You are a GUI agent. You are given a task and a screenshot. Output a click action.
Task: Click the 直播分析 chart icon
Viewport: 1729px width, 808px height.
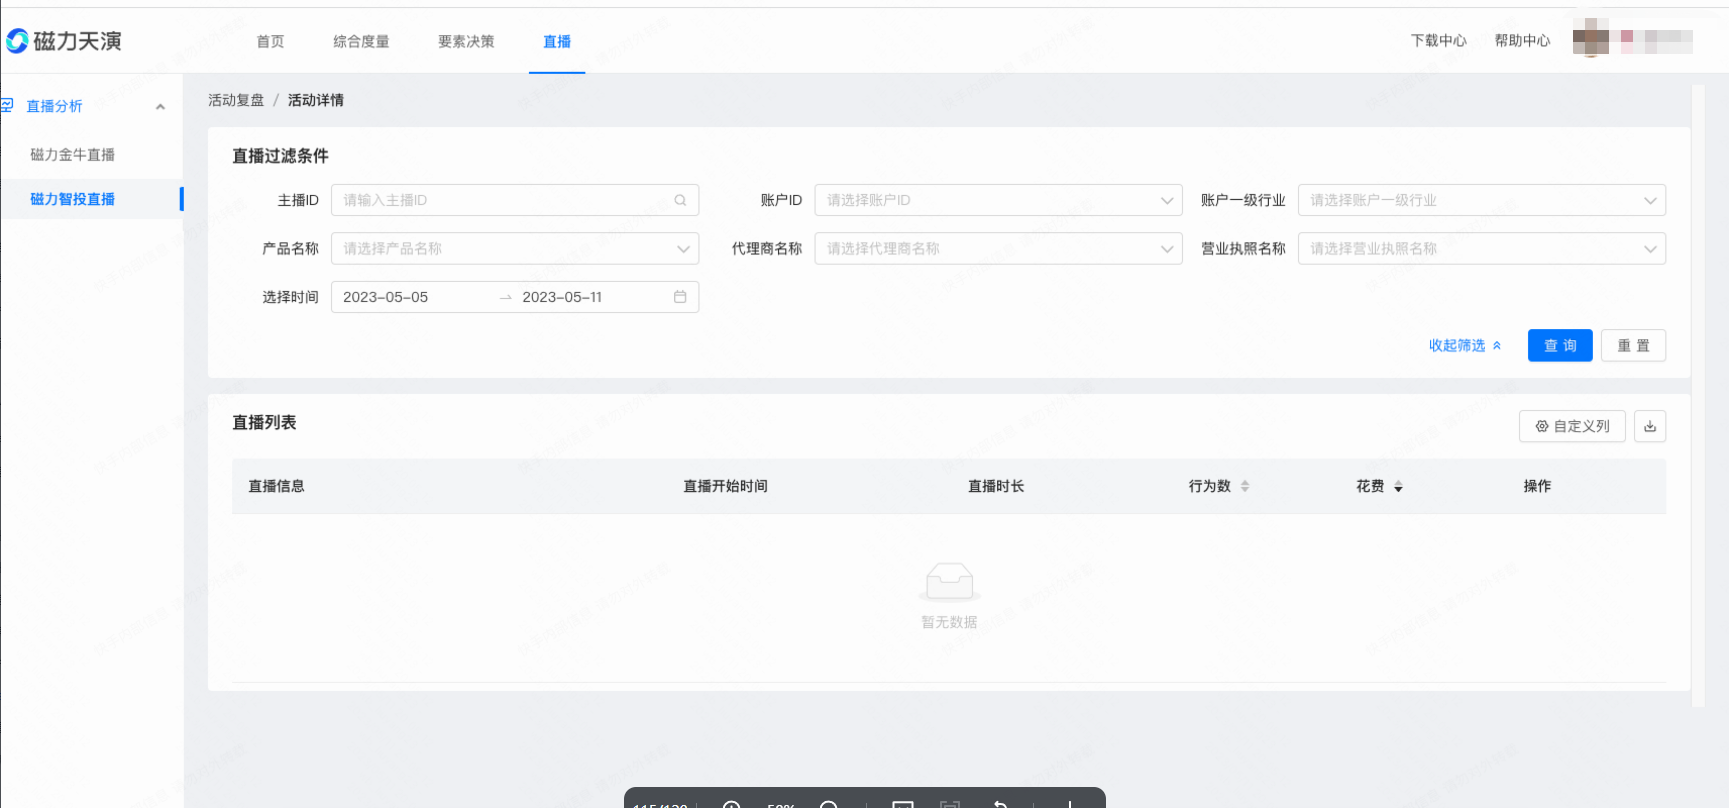tap(7, 105)
